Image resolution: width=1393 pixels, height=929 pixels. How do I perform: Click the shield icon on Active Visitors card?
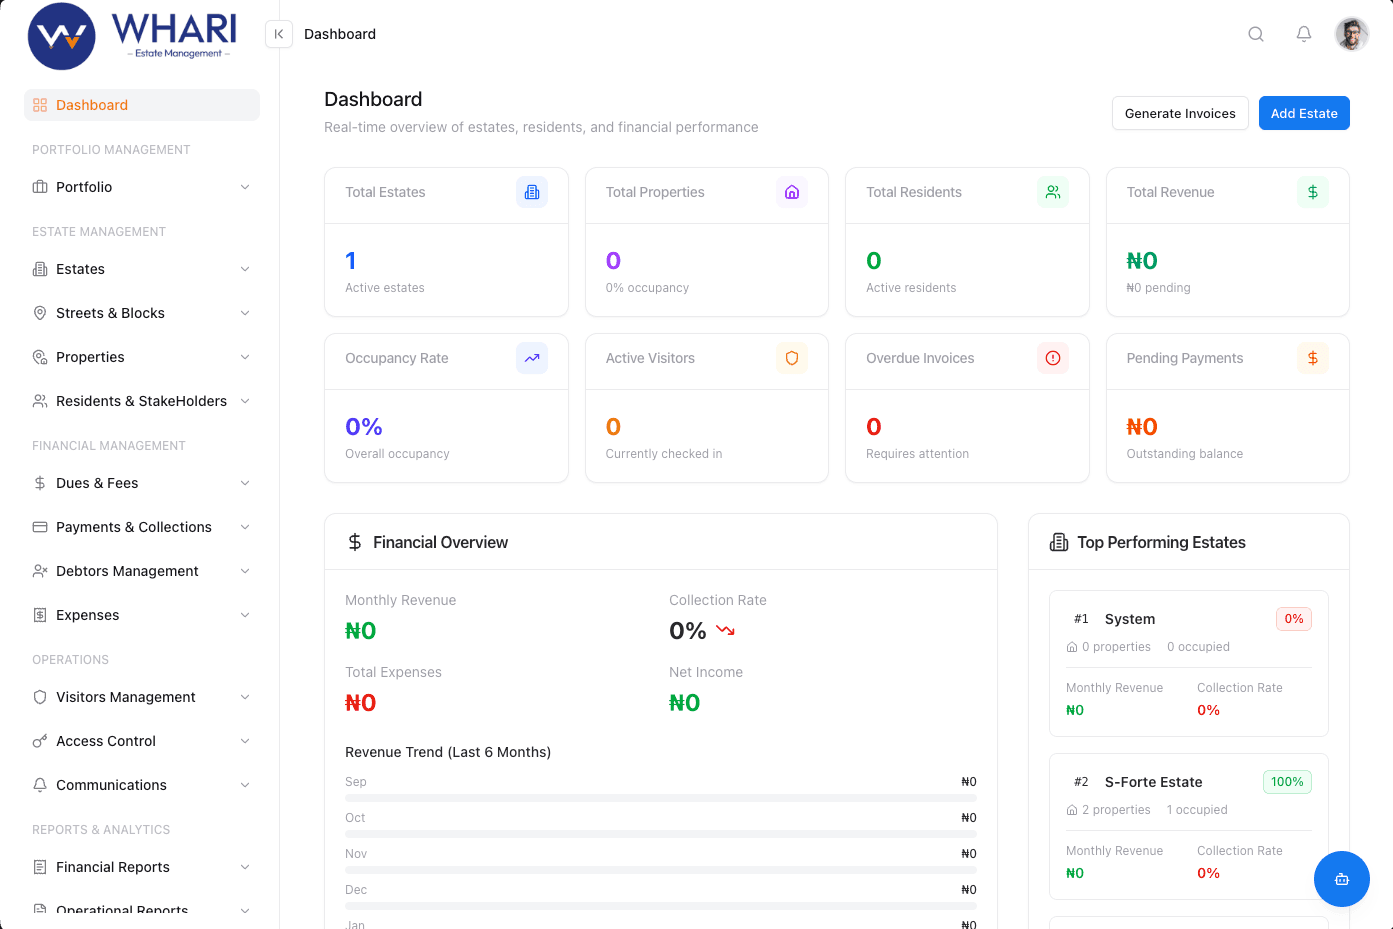(791, 358)
